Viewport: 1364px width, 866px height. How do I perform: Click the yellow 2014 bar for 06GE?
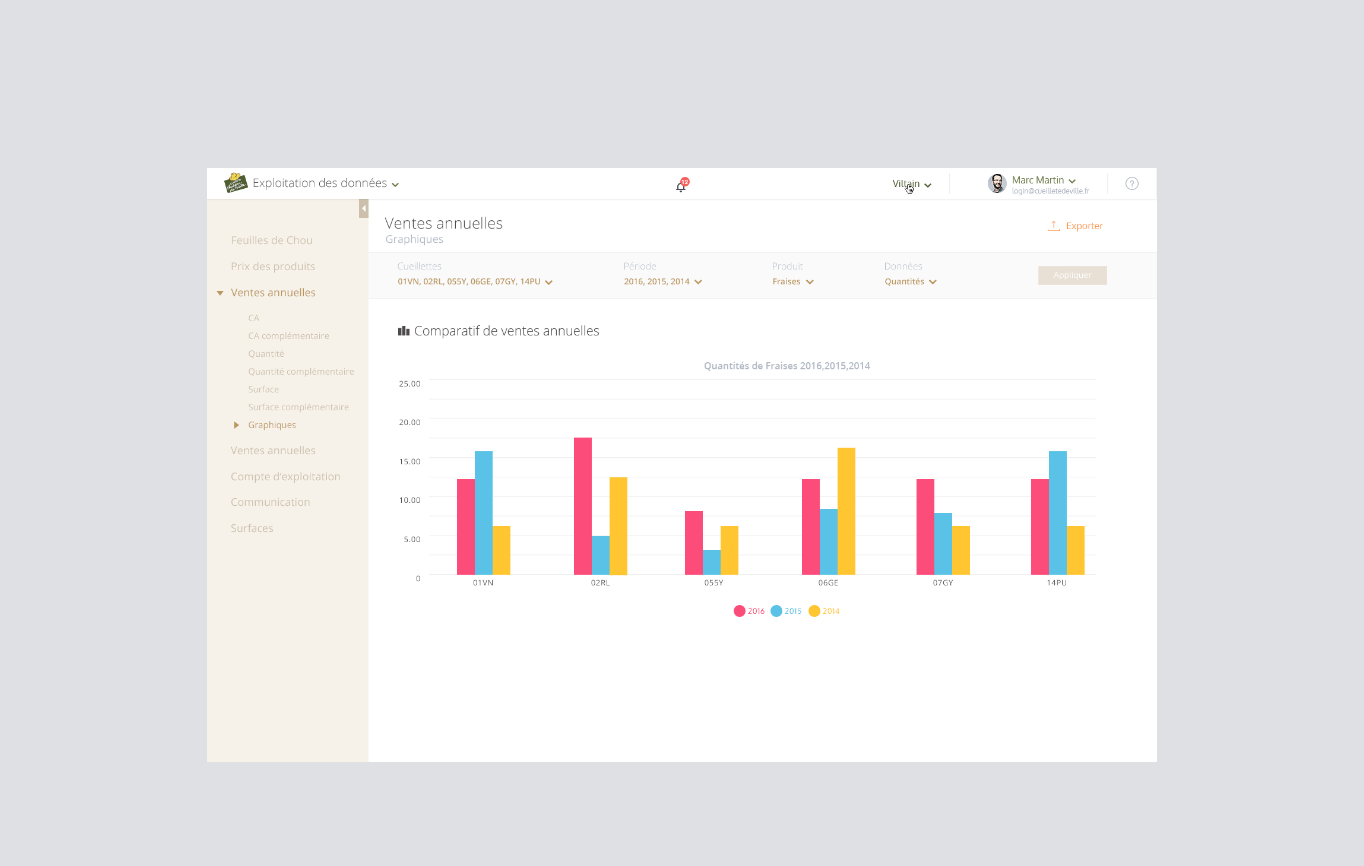point(846,511)
